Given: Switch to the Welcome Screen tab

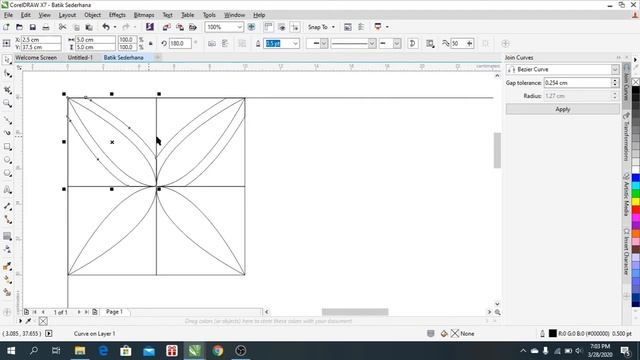Looking at the screenshot, I should click(36, 58).
